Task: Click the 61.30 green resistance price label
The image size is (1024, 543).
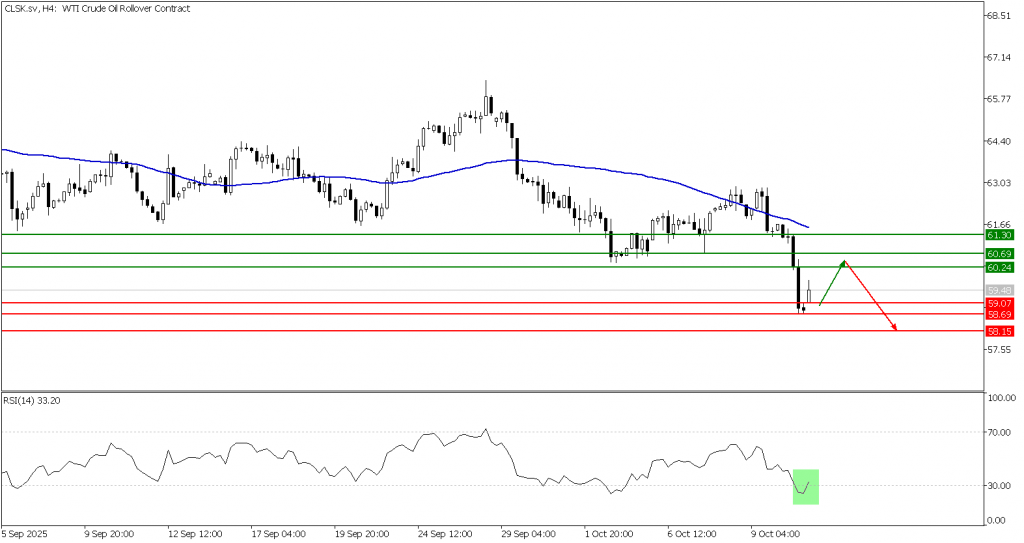Action: click(999, 234)
